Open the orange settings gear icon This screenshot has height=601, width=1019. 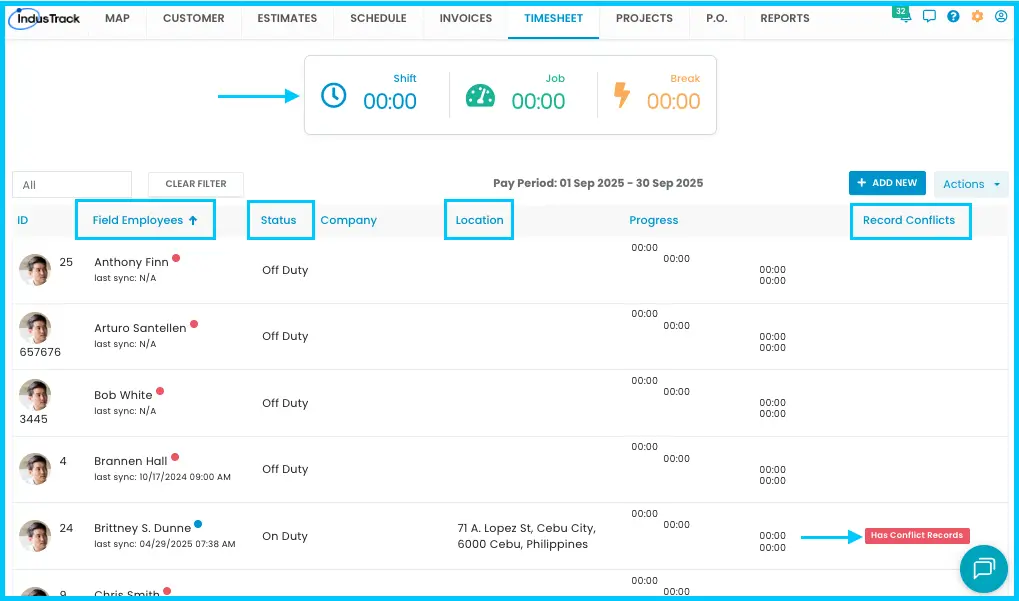977,16
